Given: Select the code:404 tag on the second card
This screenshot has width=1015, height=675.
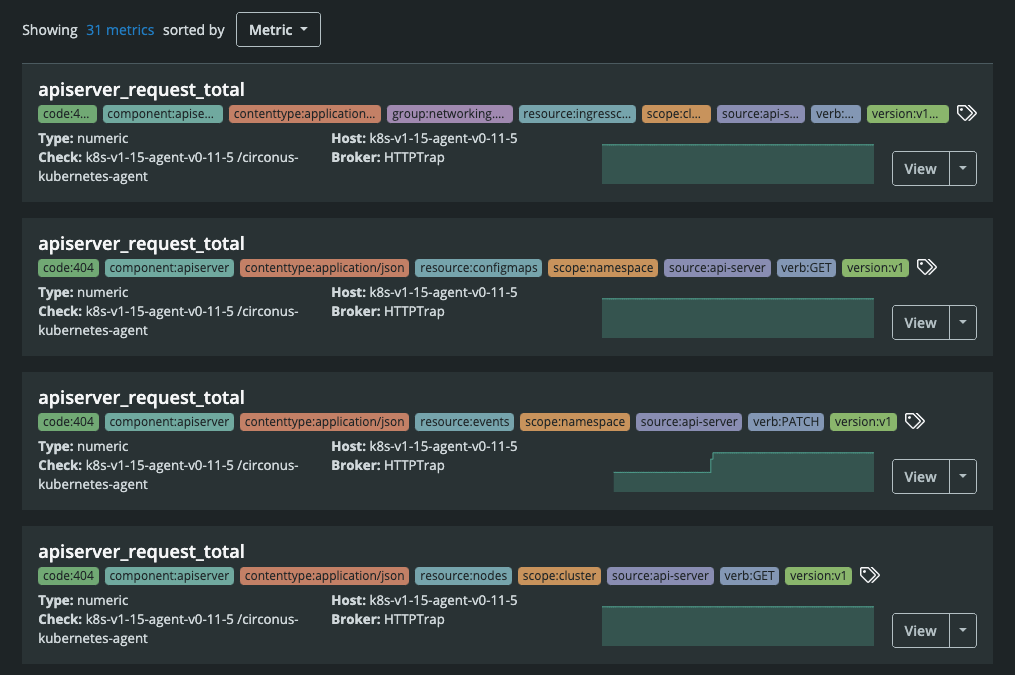Looking at the screenshot, I should click(x=66, y=267).
